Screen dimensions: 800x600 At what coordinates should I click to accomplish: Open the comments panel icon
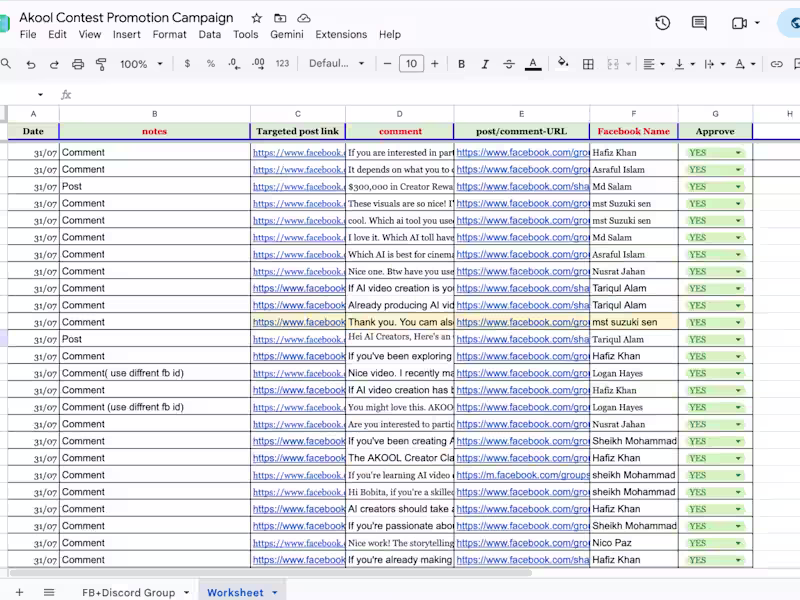(x=699, y=23)
